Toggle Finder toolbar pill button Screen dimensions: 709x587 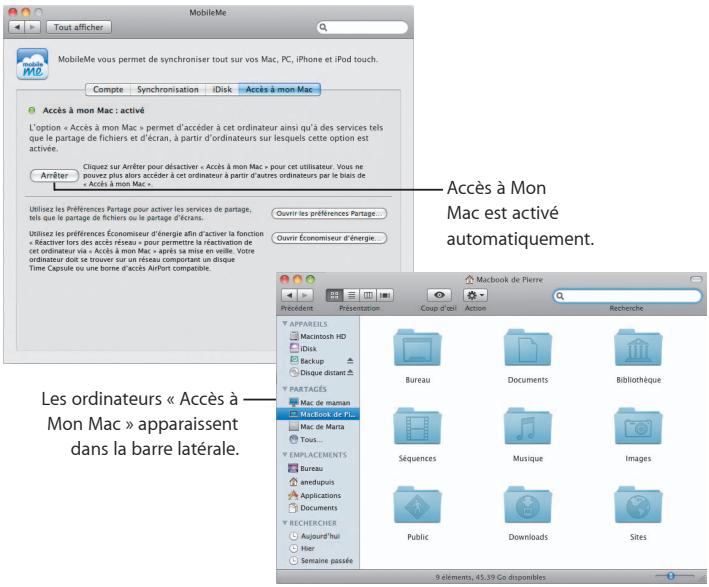pyautogui.click(x=696, y=279)
